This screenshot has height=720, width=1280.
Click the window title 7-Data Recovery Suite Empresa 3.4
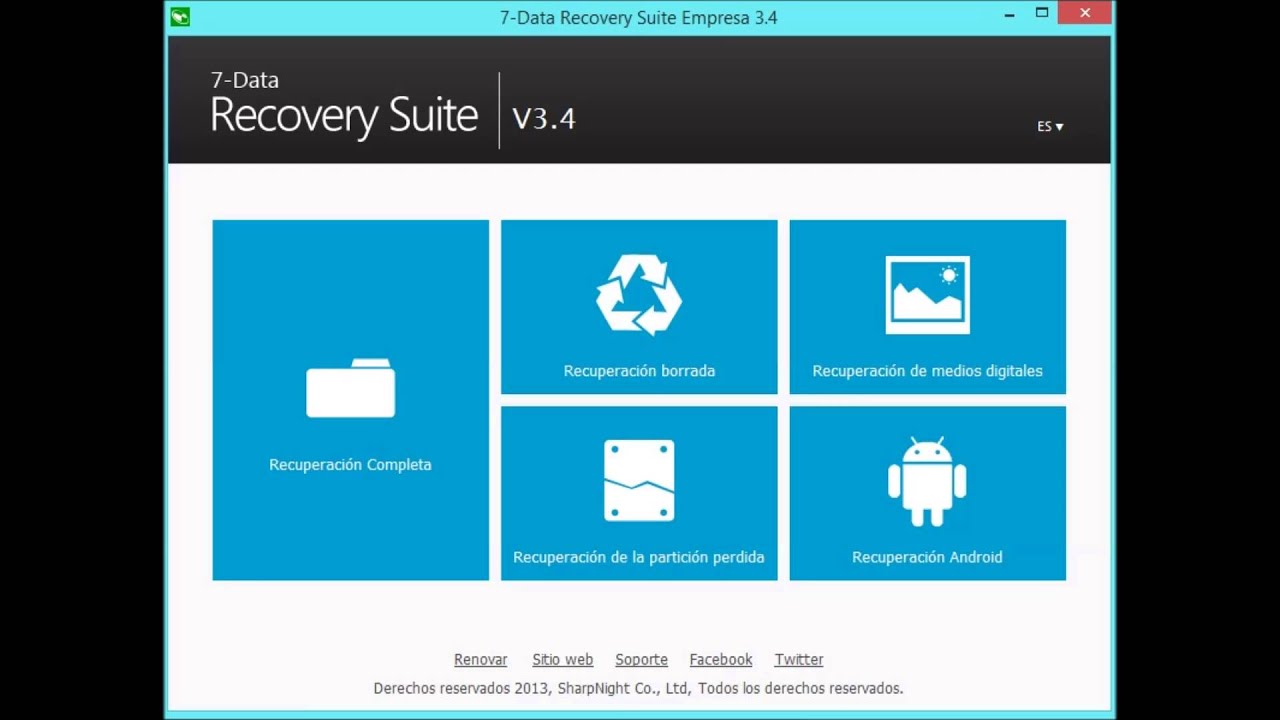click(639, 18)
